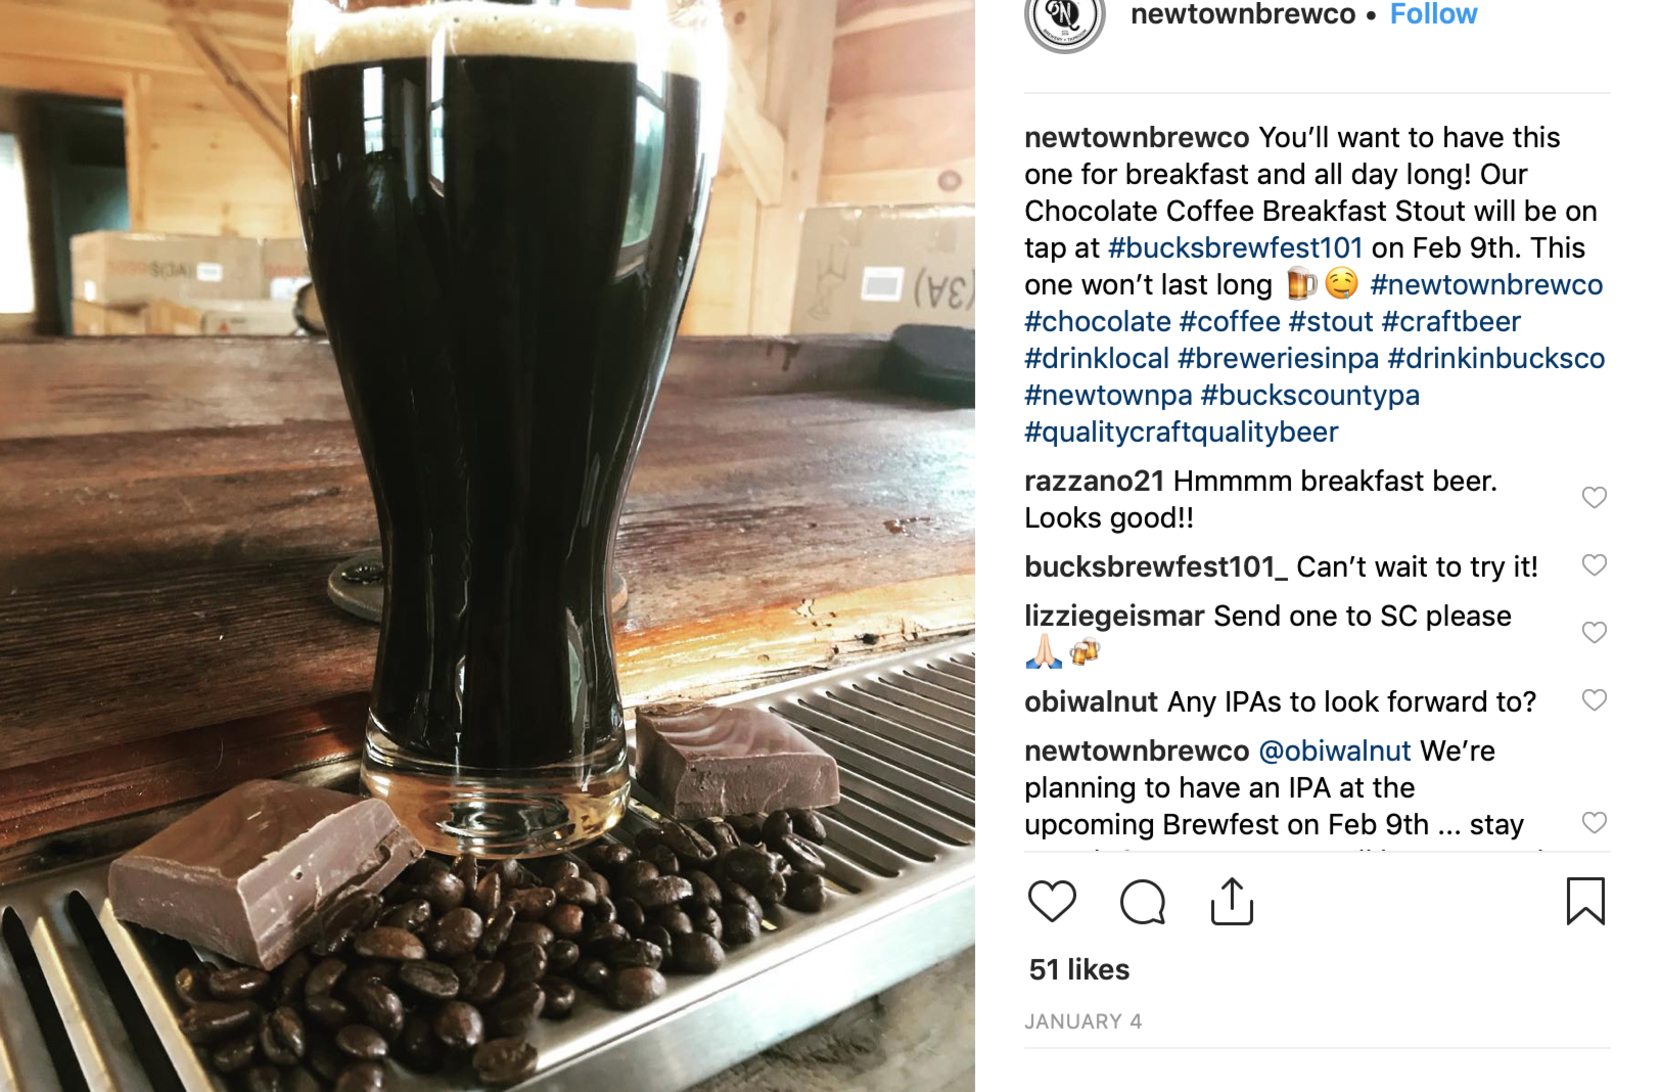
Task: Open the #craftbeer hashtag link
Action: (1451, 322)
